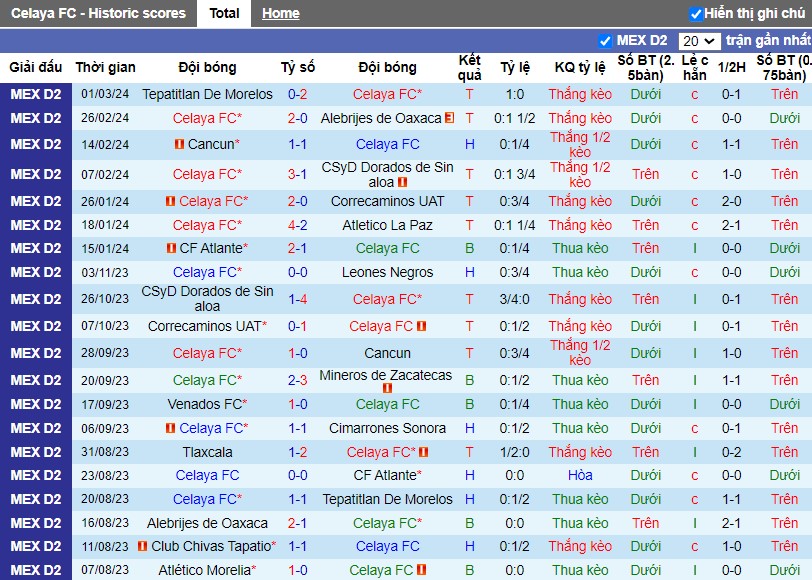
Task: Click the 2-3 score against Mineros de Zacatecas
Action: coord(297,380)
